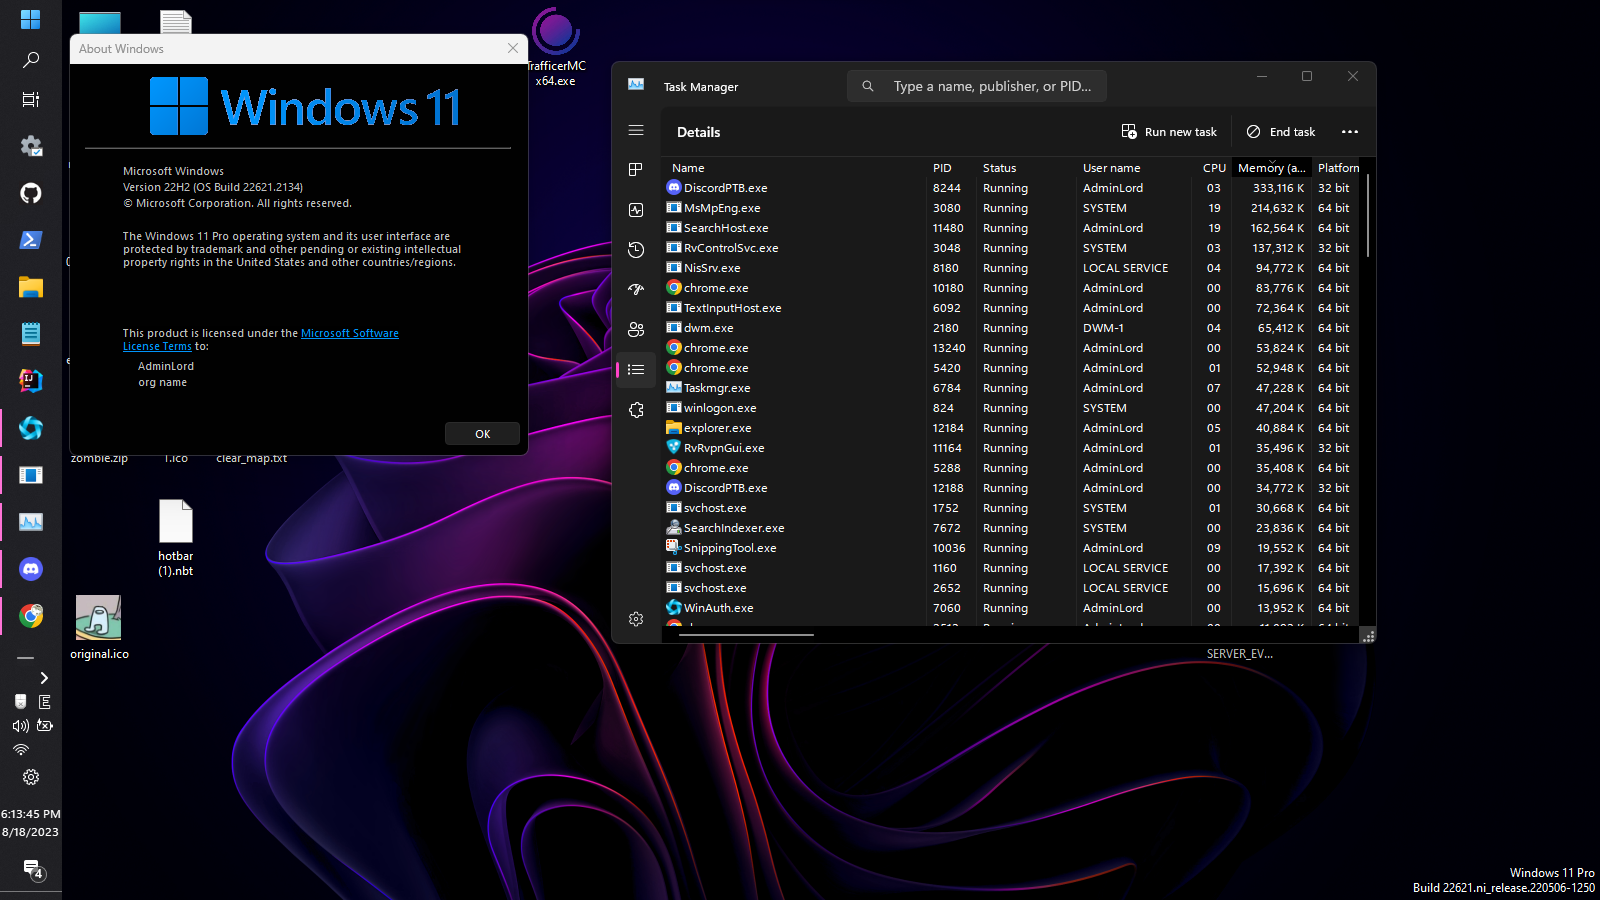Open Discord from the taskbar
This screenshot has height=900, width=1600.
tap(31, 569)
